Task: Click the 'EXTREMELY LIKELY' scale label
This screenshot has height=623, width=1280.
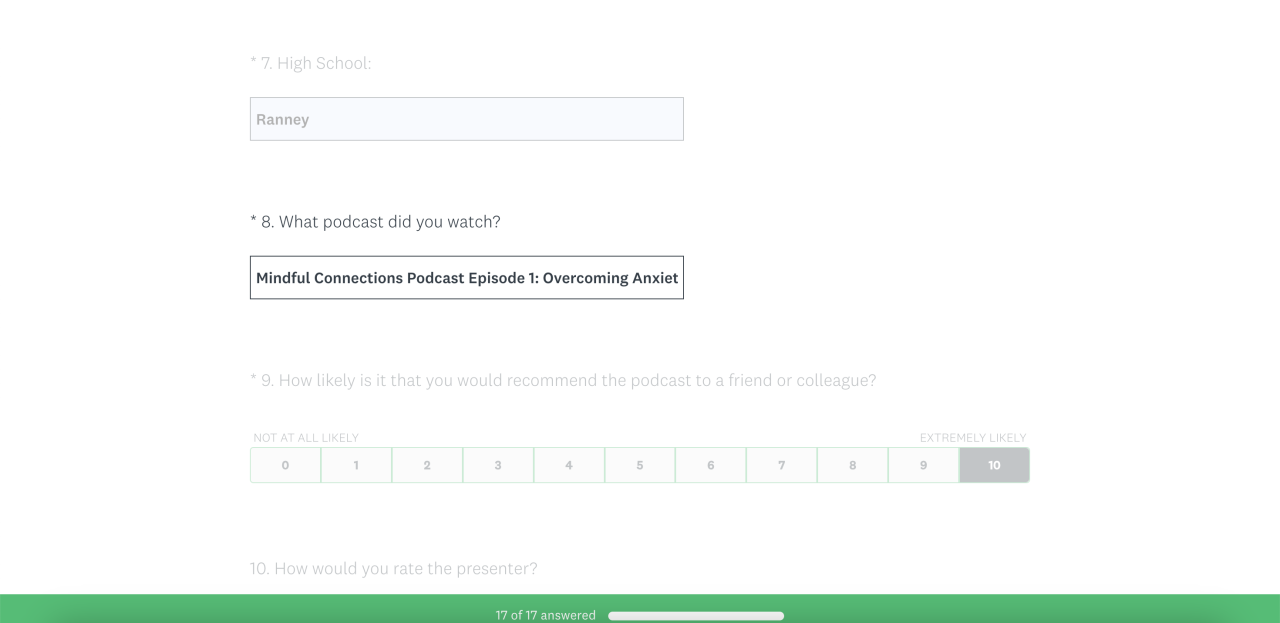Action: (x=972, y=438)
